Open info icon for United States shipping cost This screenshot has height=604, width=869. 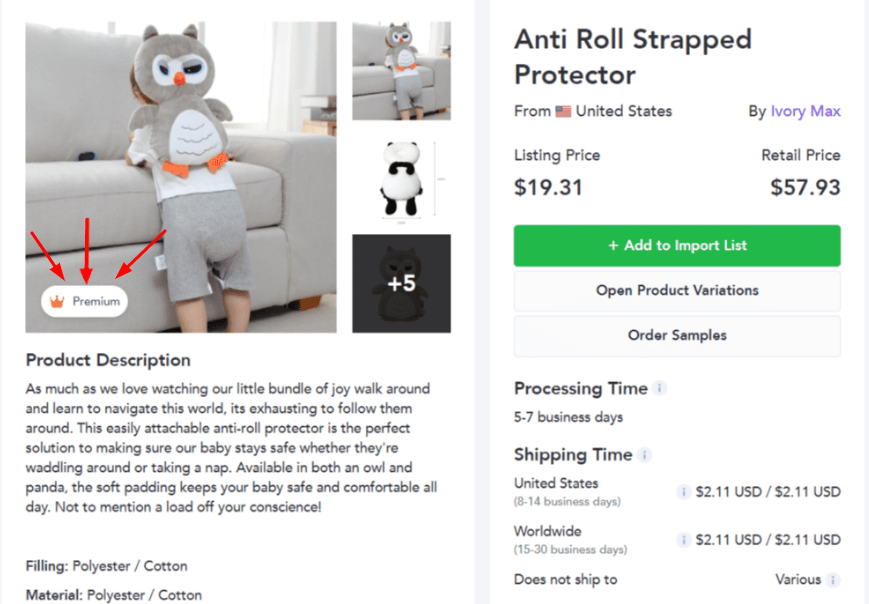point(684,492)
